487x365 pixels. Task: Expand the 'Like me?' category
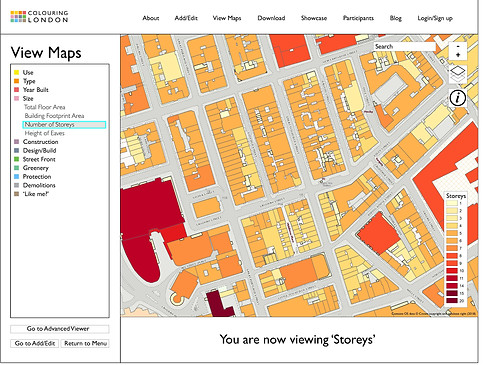36,194
